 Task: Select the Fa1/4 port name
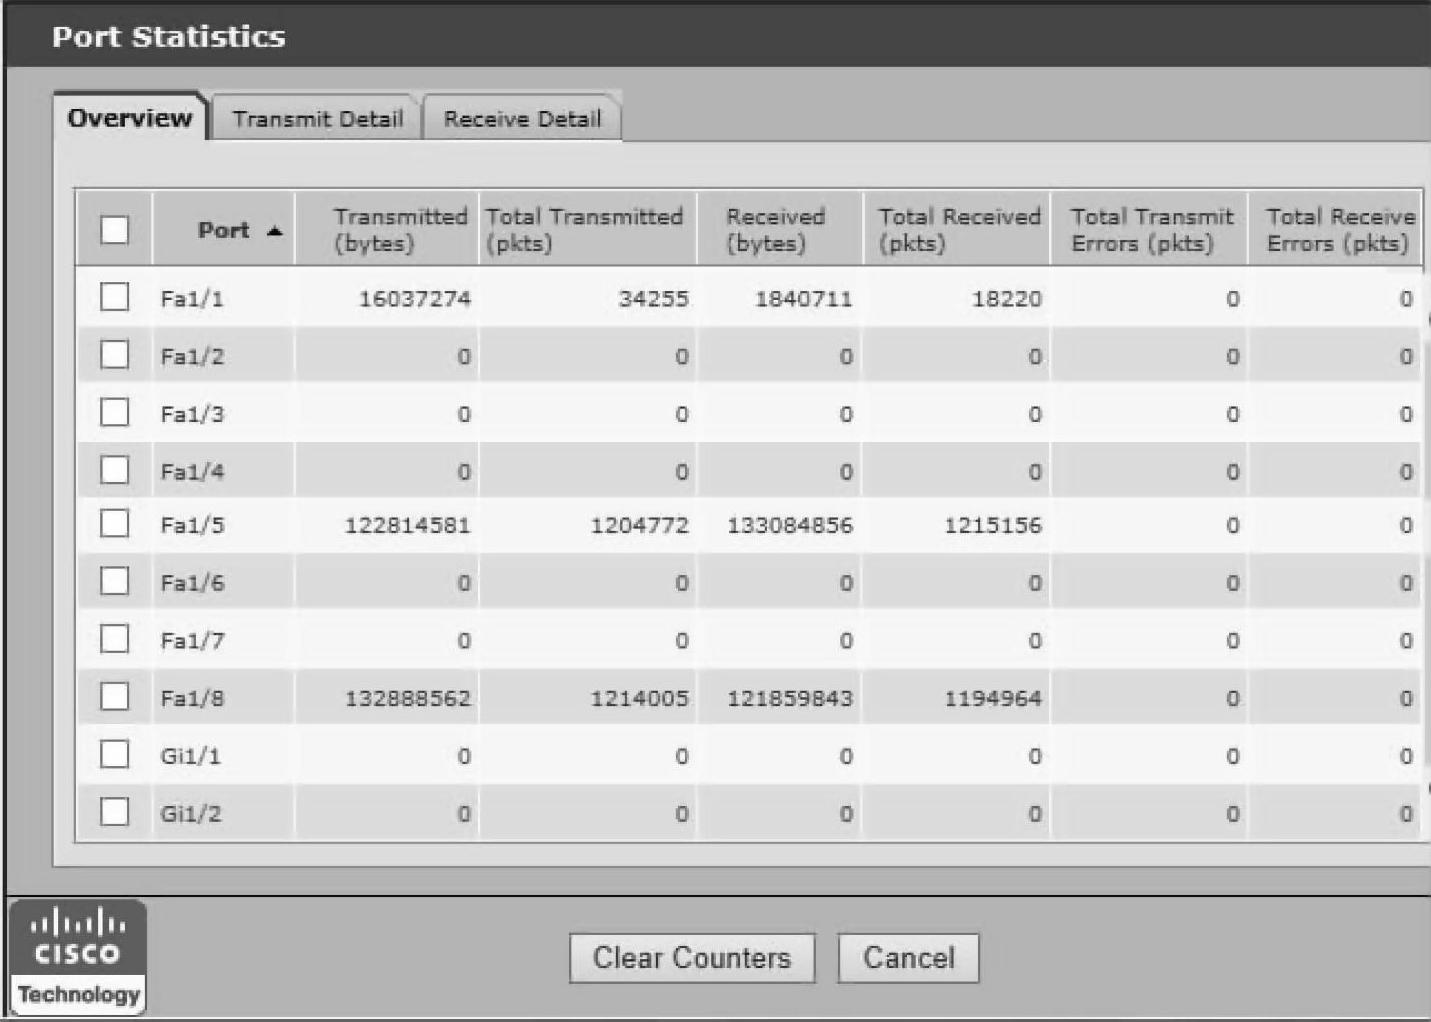point(192,472)
